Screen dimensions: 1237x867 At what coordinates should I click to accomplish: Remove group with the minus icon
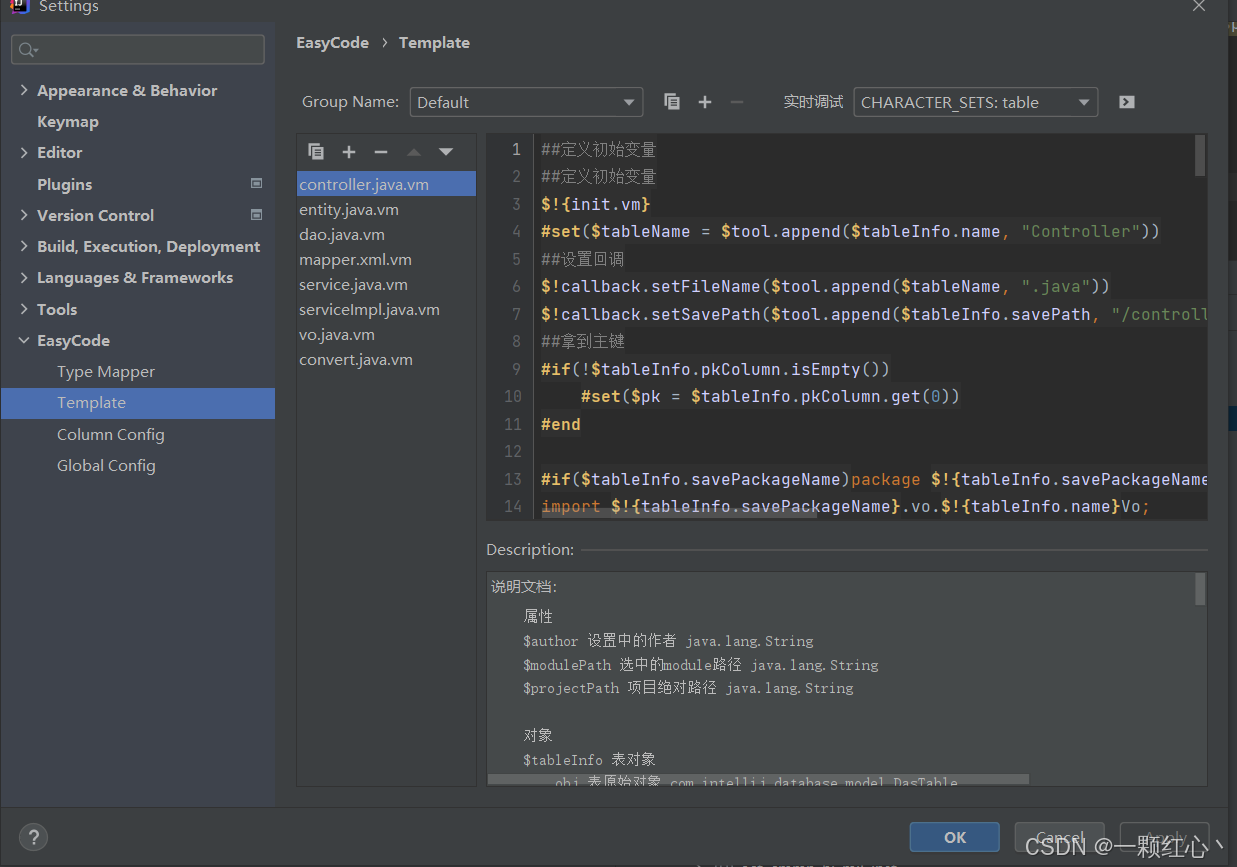[x=737, y=102]
